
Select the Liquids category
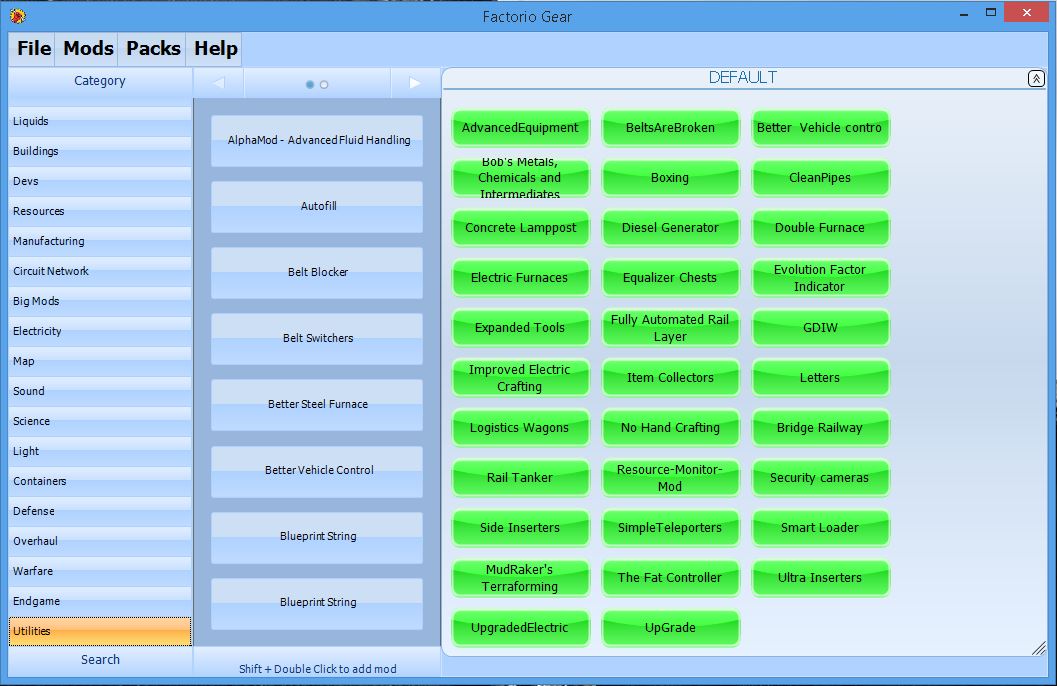[x=100, y=121]
